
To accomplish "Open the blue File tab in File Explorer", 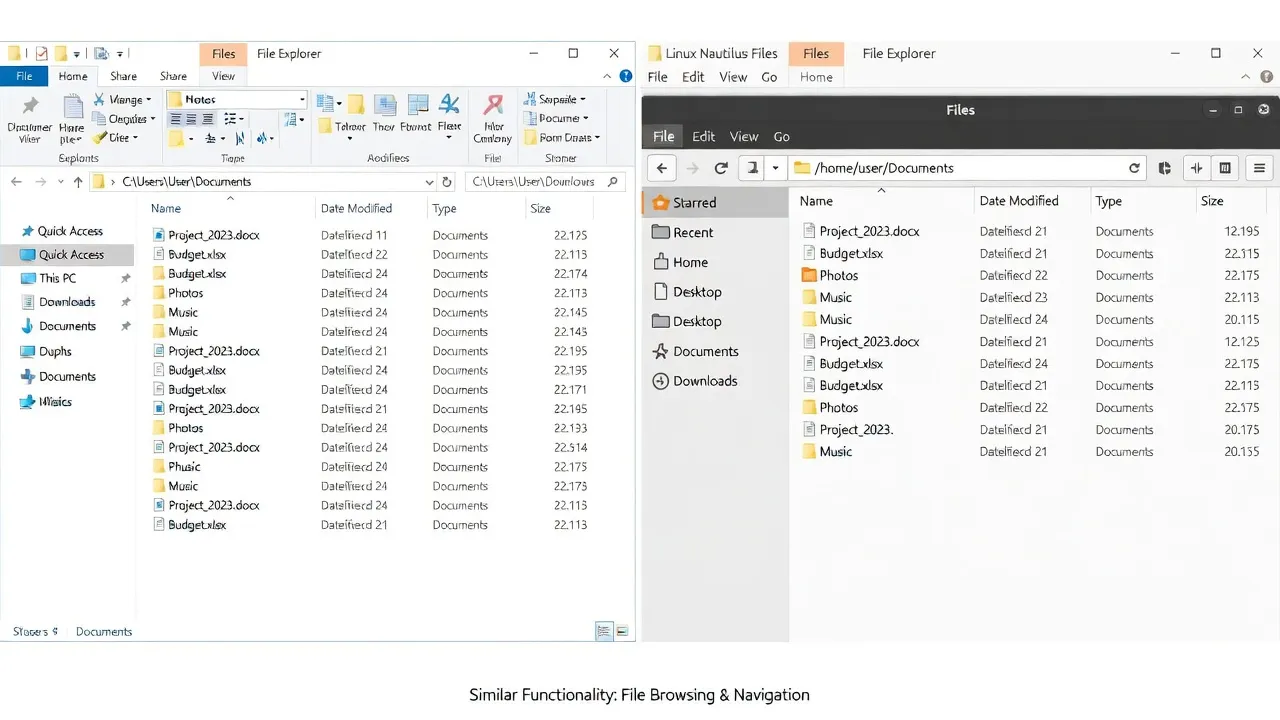I will point(24,76).
